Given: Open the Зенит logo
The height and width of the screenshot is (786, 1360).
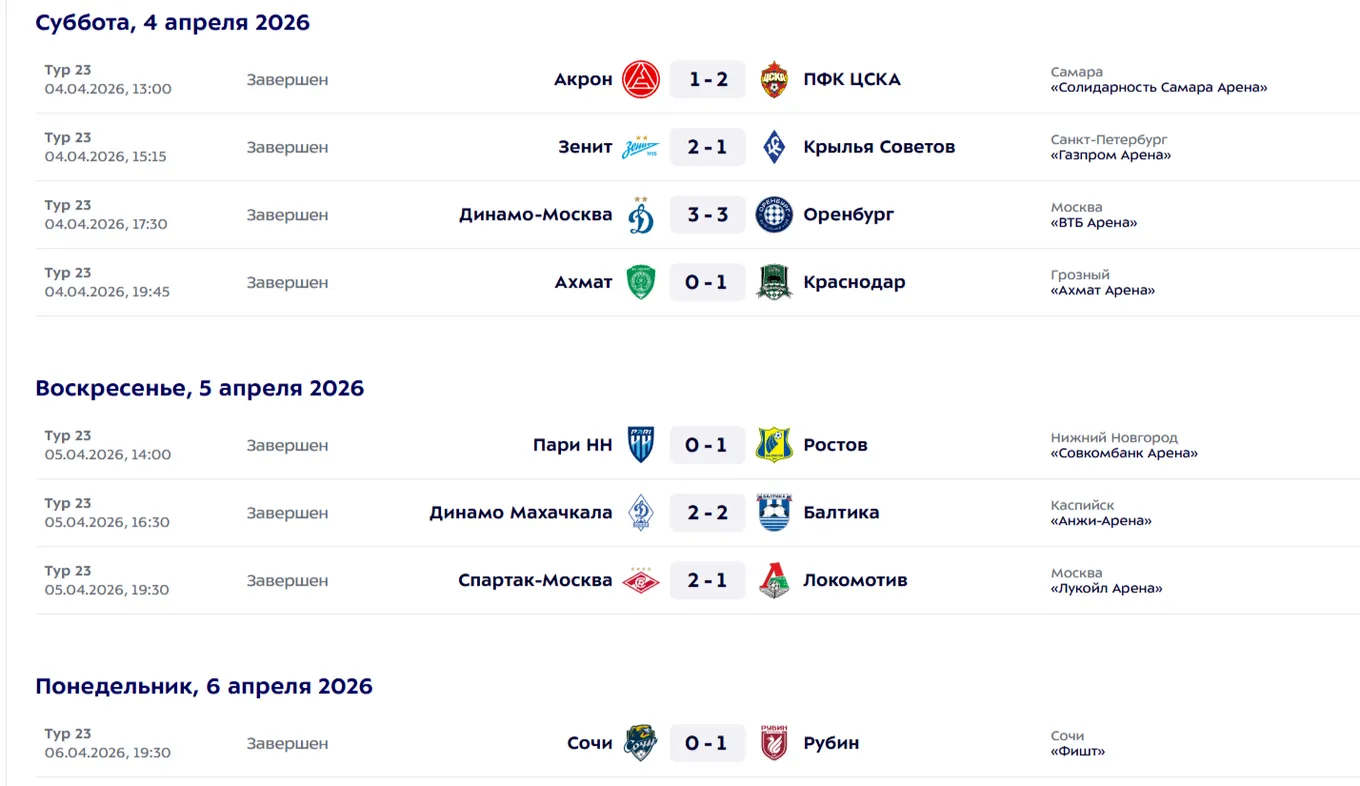Looking at the screenshot, I should coord(641,147).
